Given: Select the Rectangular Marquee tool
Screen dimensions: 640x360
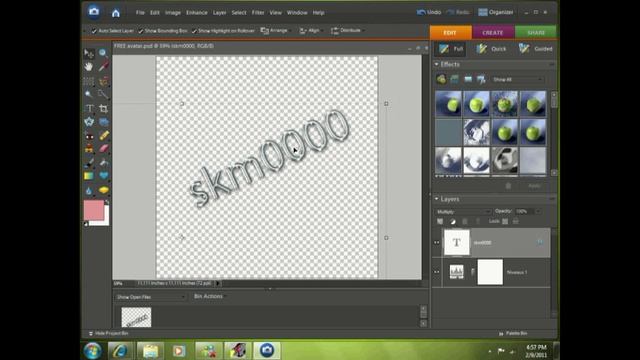Looking at the screenshot, I should pyautogui.click(x=89, y=81).
